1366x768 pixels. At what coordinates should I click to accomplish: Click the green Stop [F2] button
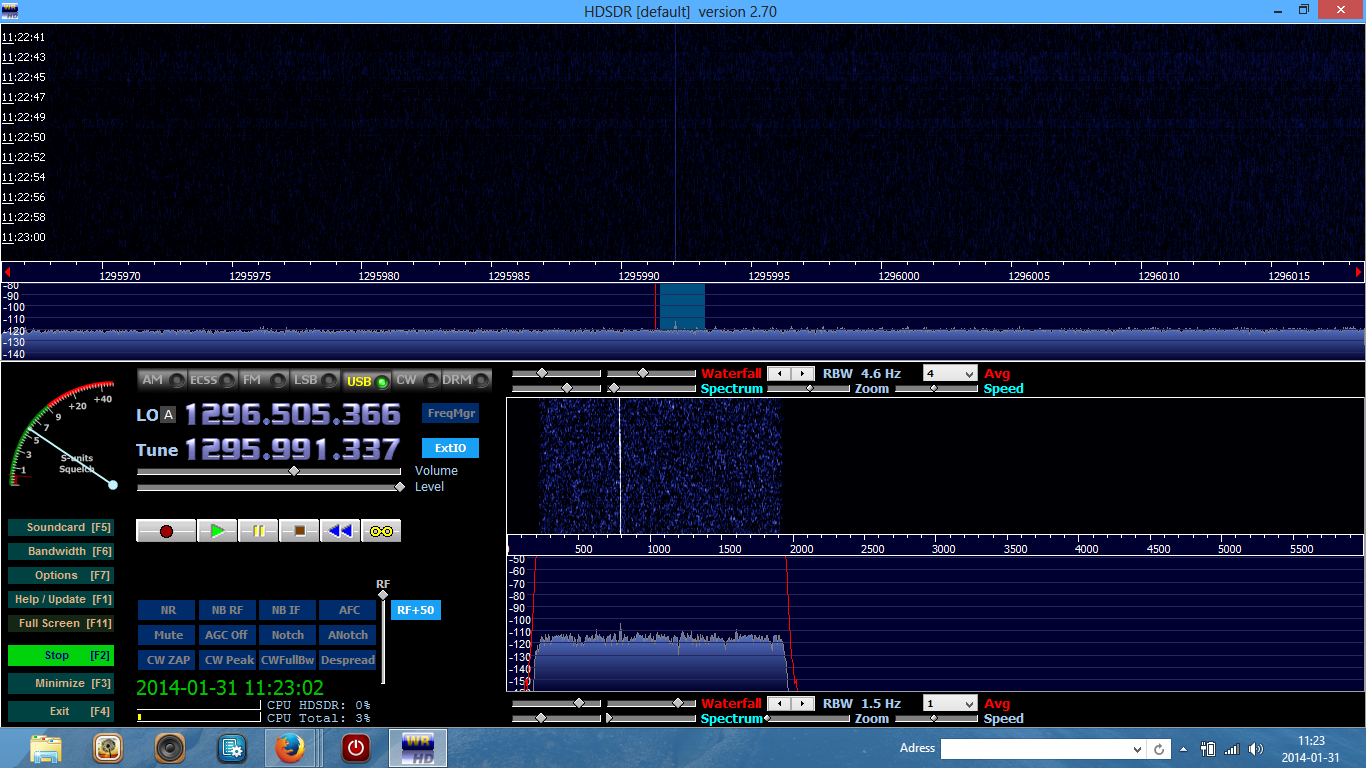coord(60,655)
